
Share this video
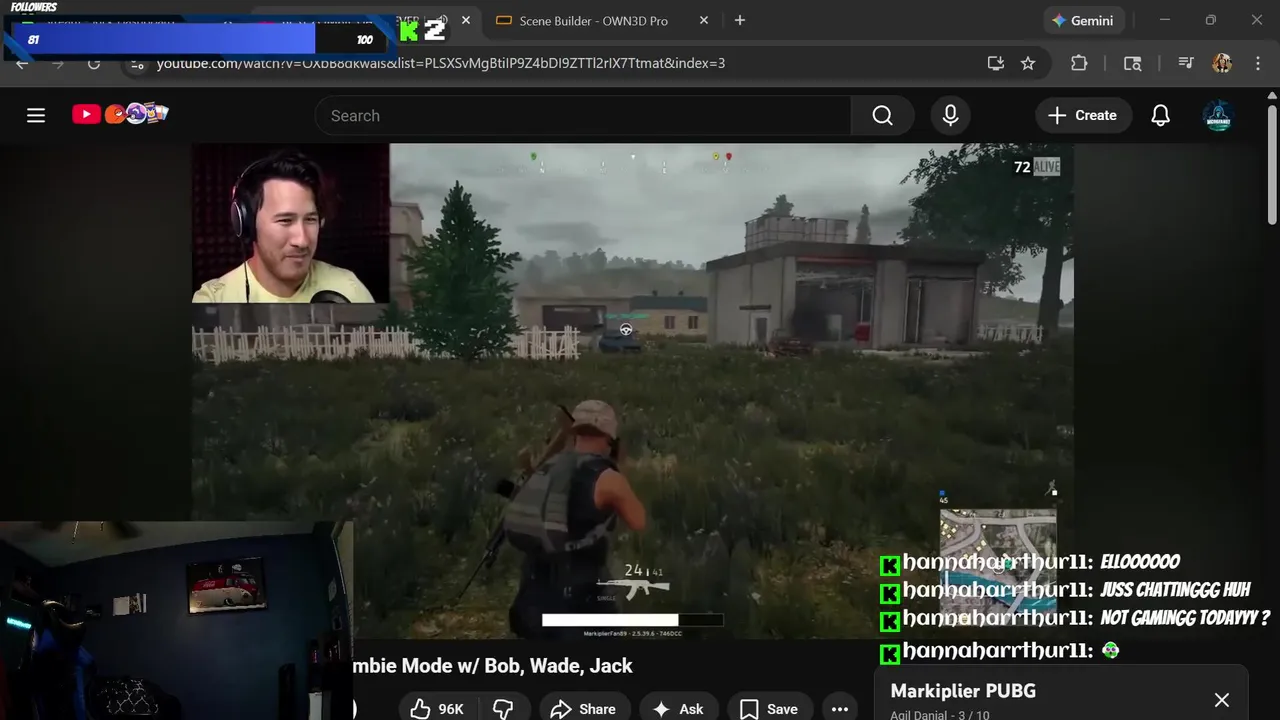583,708
